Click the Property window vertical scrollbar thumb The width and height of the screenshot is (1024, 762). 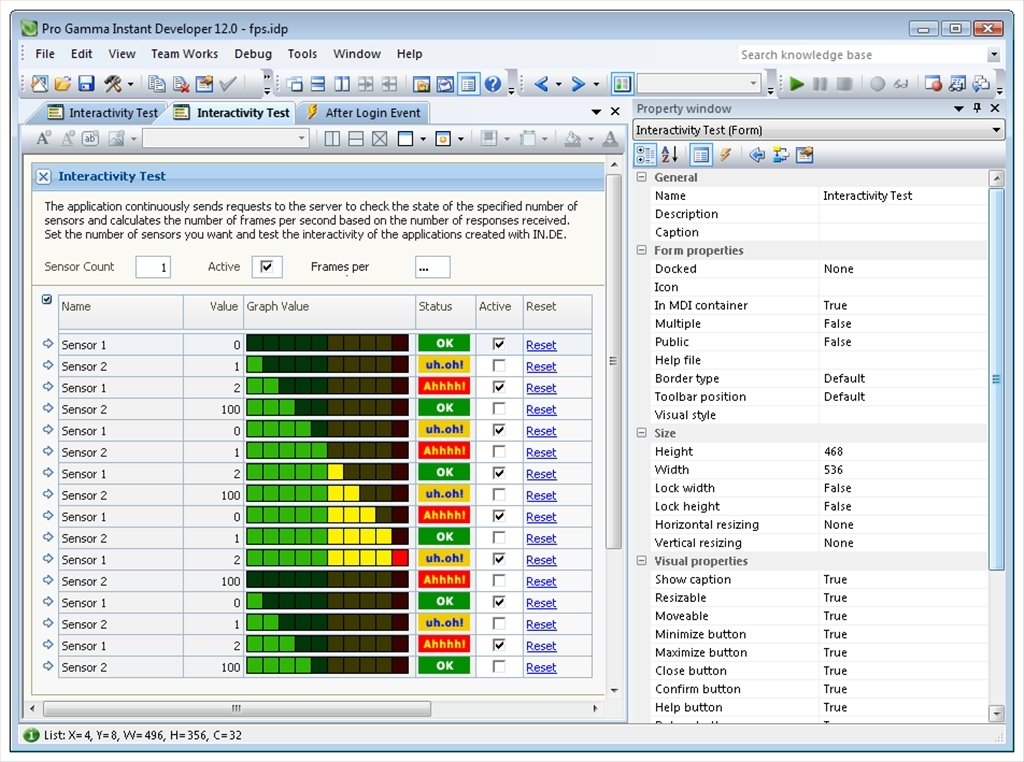coord(996,379)
